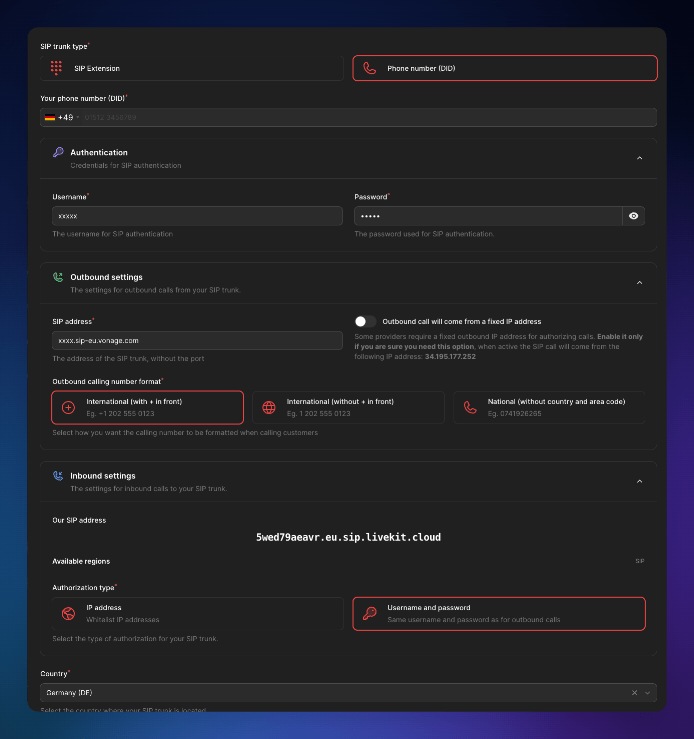Click the globe icon for International without +
694x739 pixels.
point(269,408)
